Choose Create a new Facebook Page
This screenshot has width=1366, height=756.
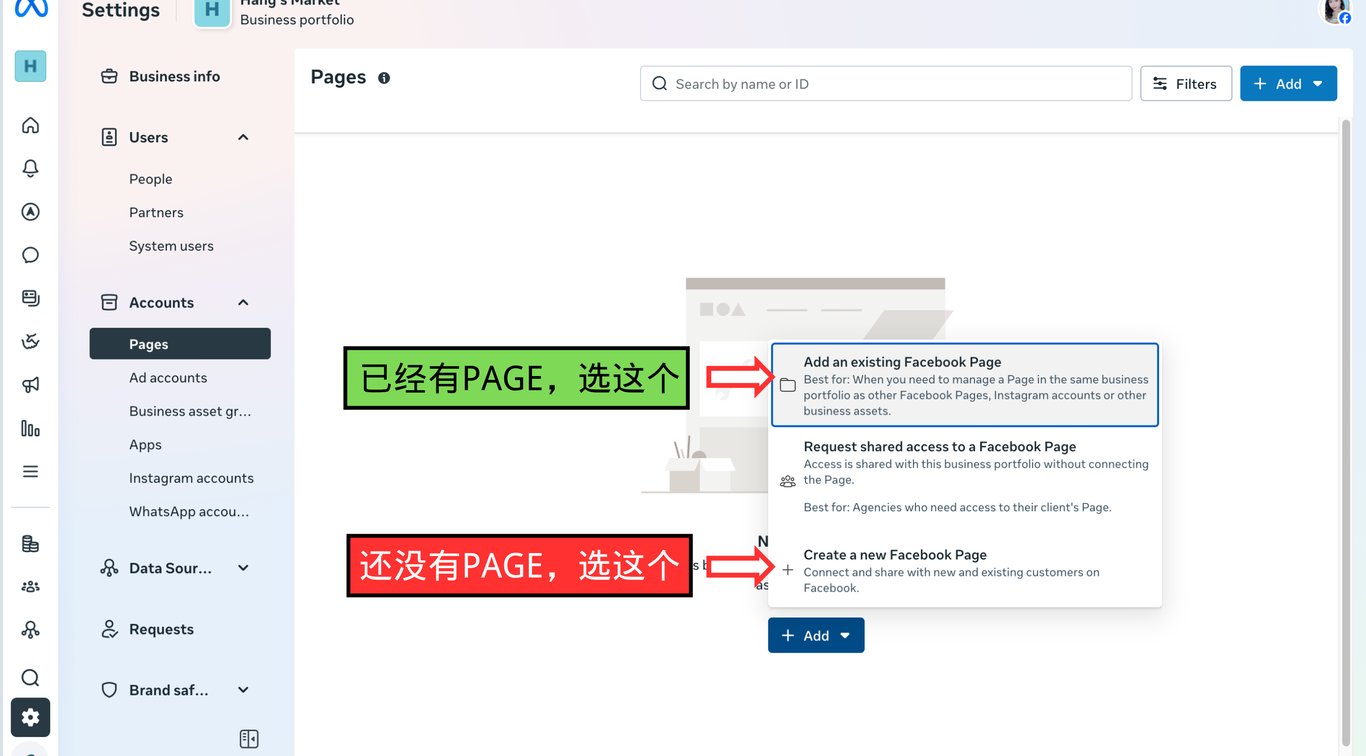click(x=965, y=570)
